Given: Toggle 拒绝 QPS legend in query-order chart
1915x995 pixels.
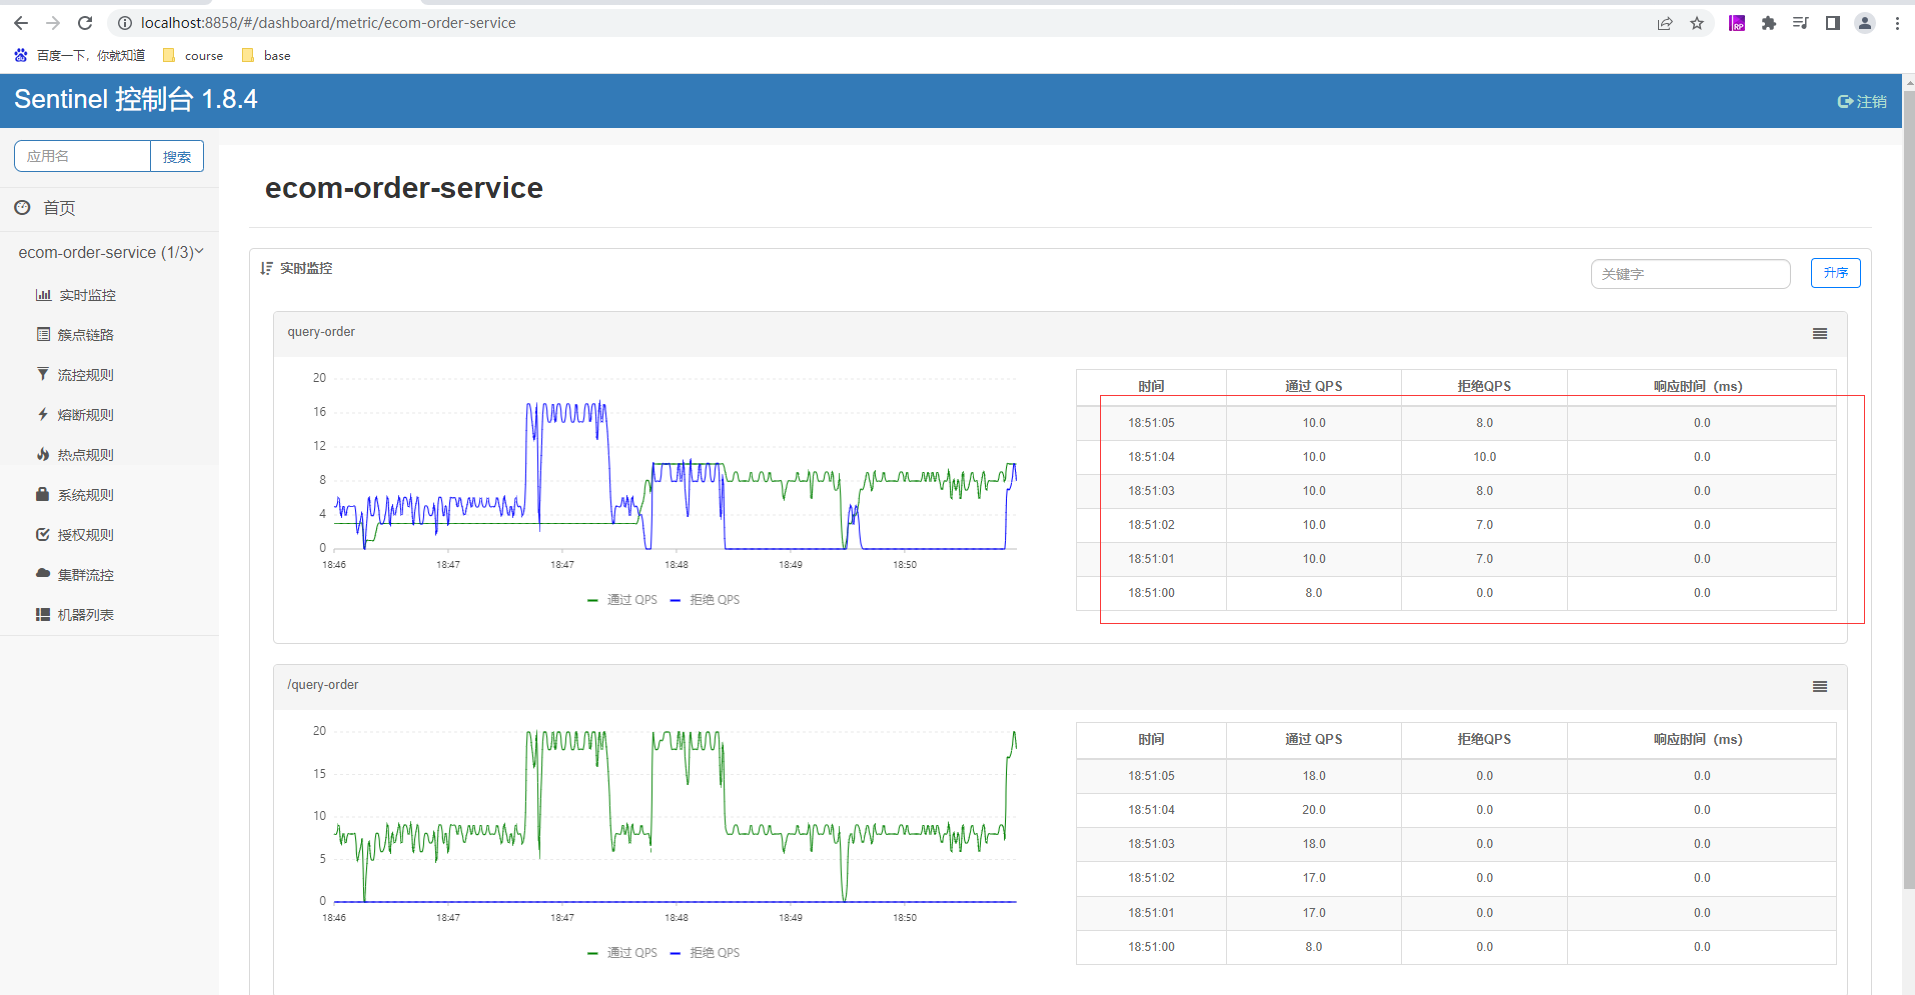Looking at the screenshot, I should pyautogui.click(x=705, y=600).
